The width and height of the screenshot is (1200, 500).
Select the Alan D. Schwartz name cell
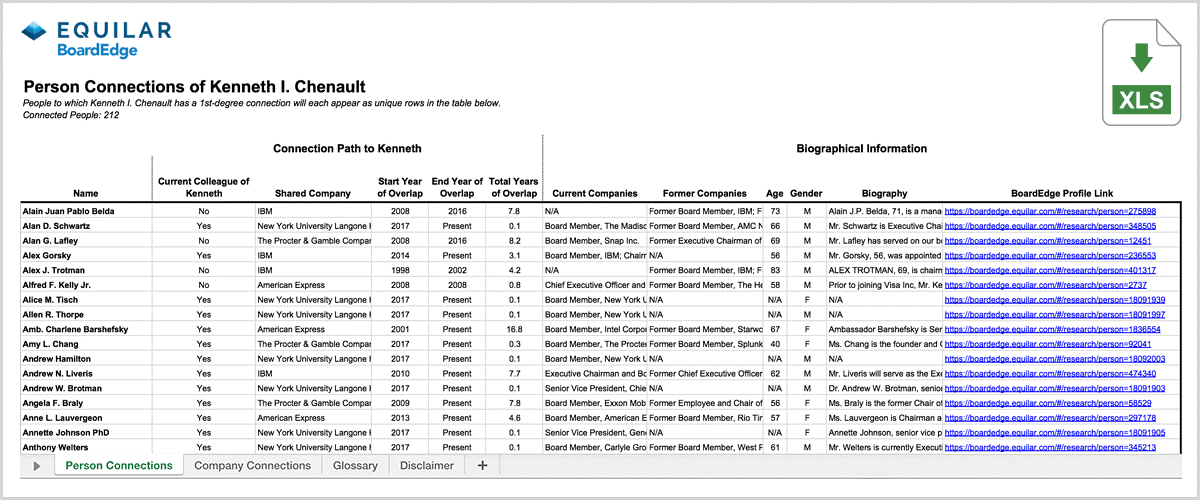(86, 227)
